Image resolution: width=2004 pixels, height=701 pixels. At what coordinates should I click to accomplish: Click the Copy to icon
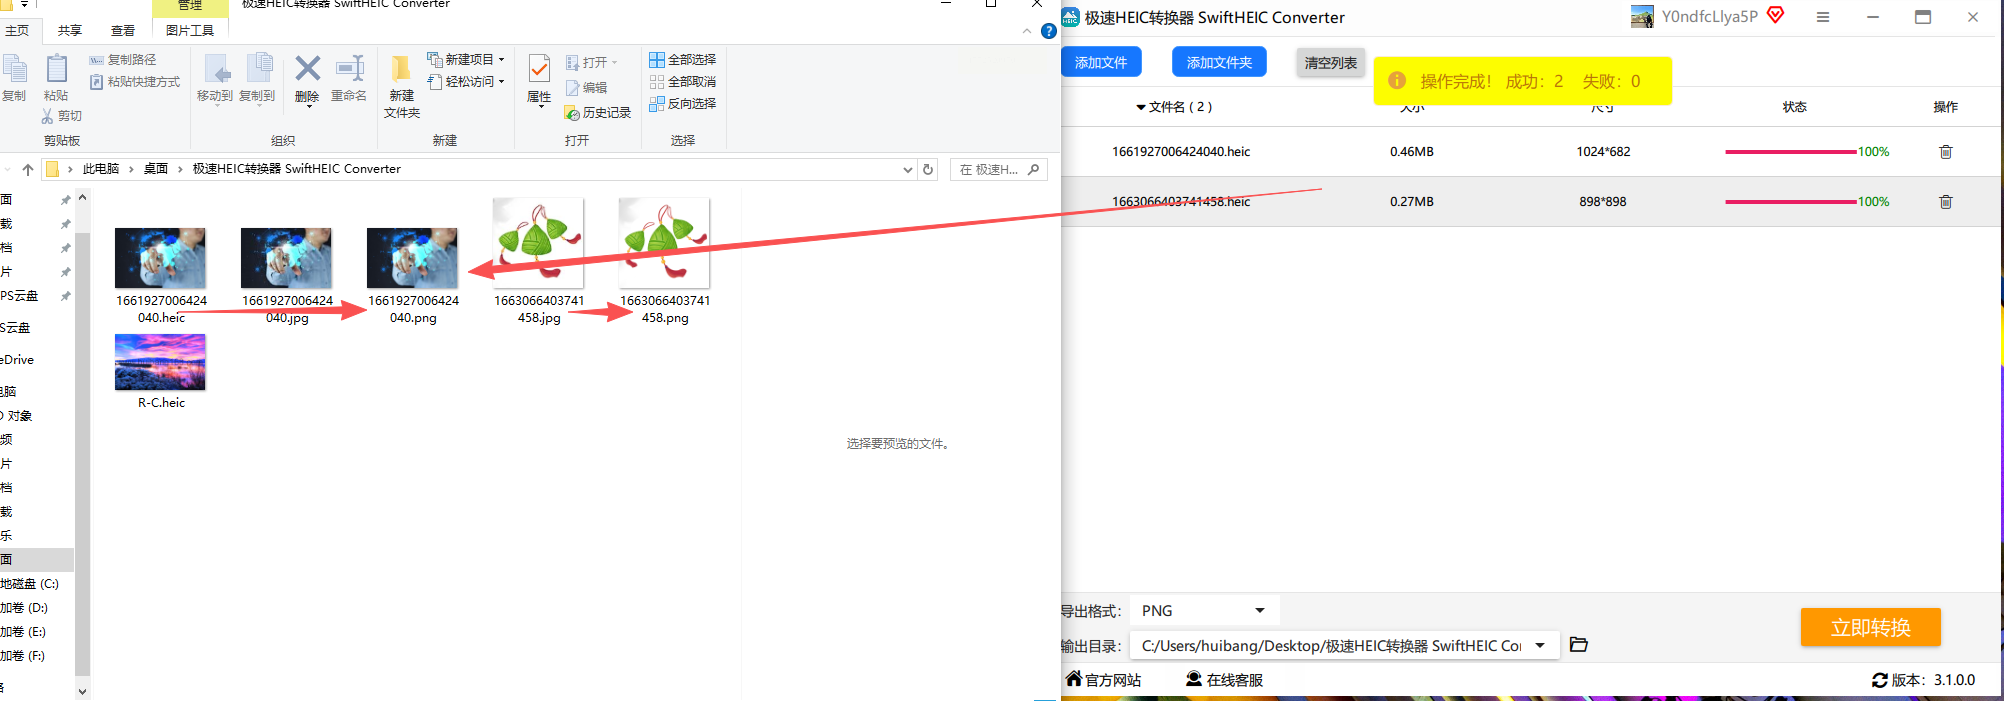[258, 69]
